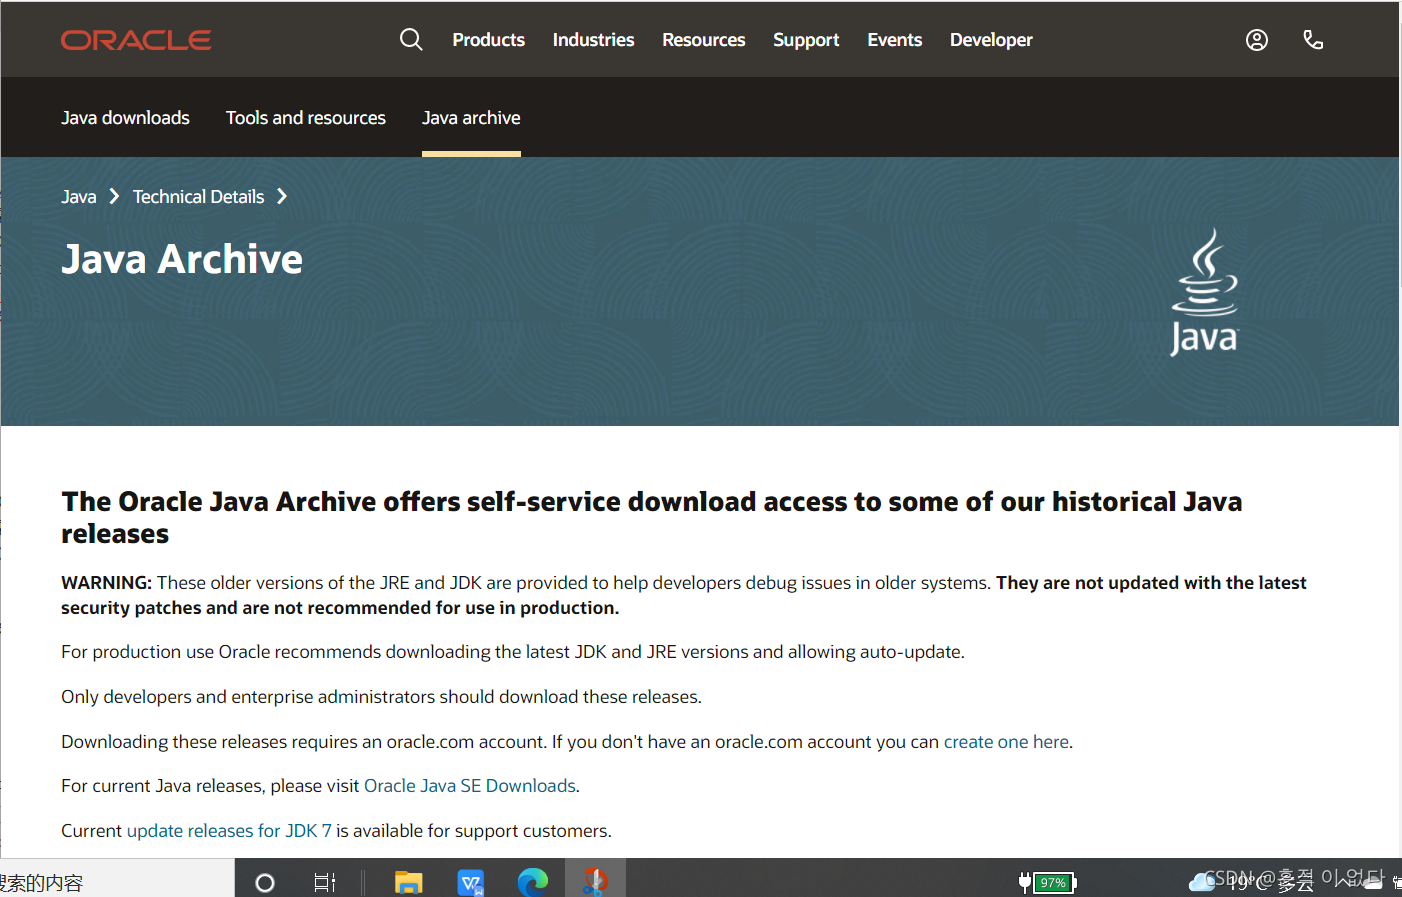This screenshot has height=897, width=1402.
Task: Click chevron after Java breadcrumb
Action: (x=114, y=197)
